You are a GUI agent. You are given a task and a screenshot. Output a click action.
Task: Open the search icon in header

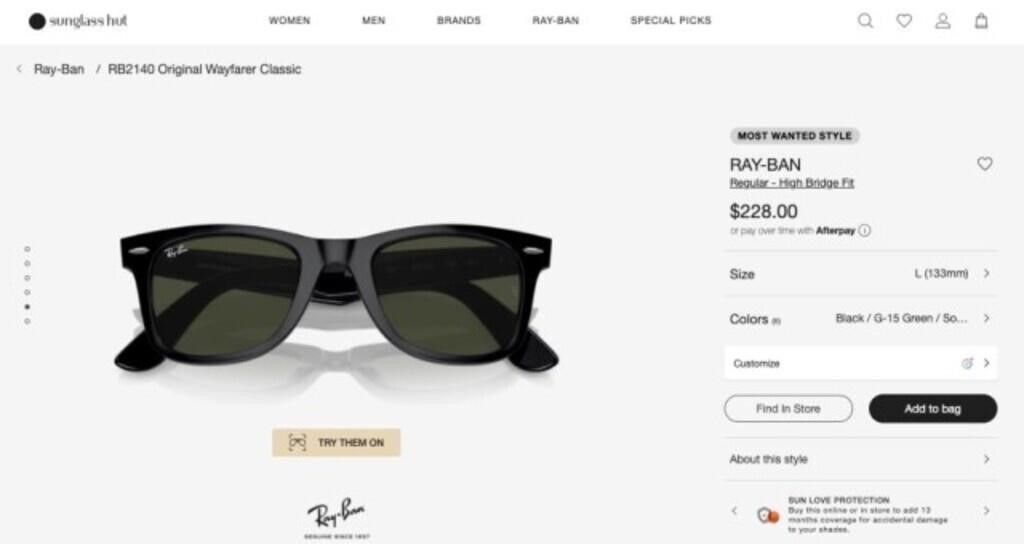[x=865, y=21]
